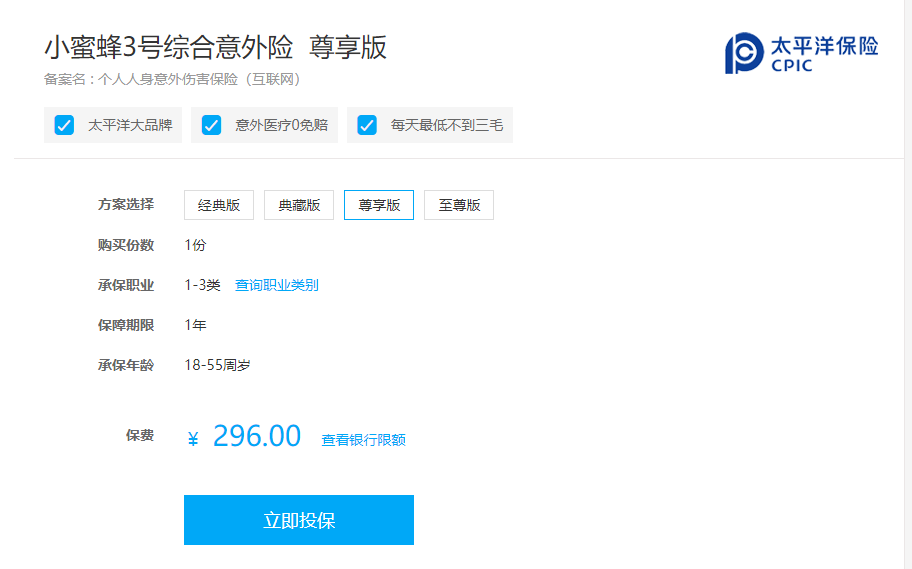Click the 保障期限 label
This screenshot has height=569, width=912.
126,325
